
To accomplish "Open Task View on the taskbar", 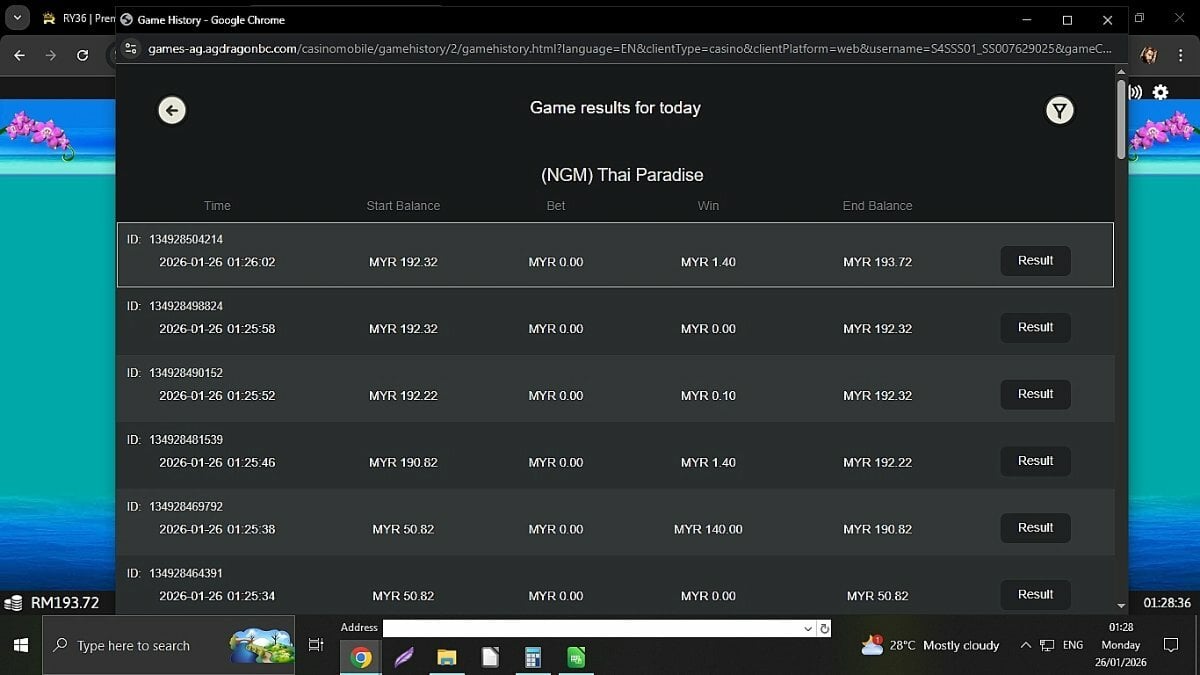I will (316, 646).
